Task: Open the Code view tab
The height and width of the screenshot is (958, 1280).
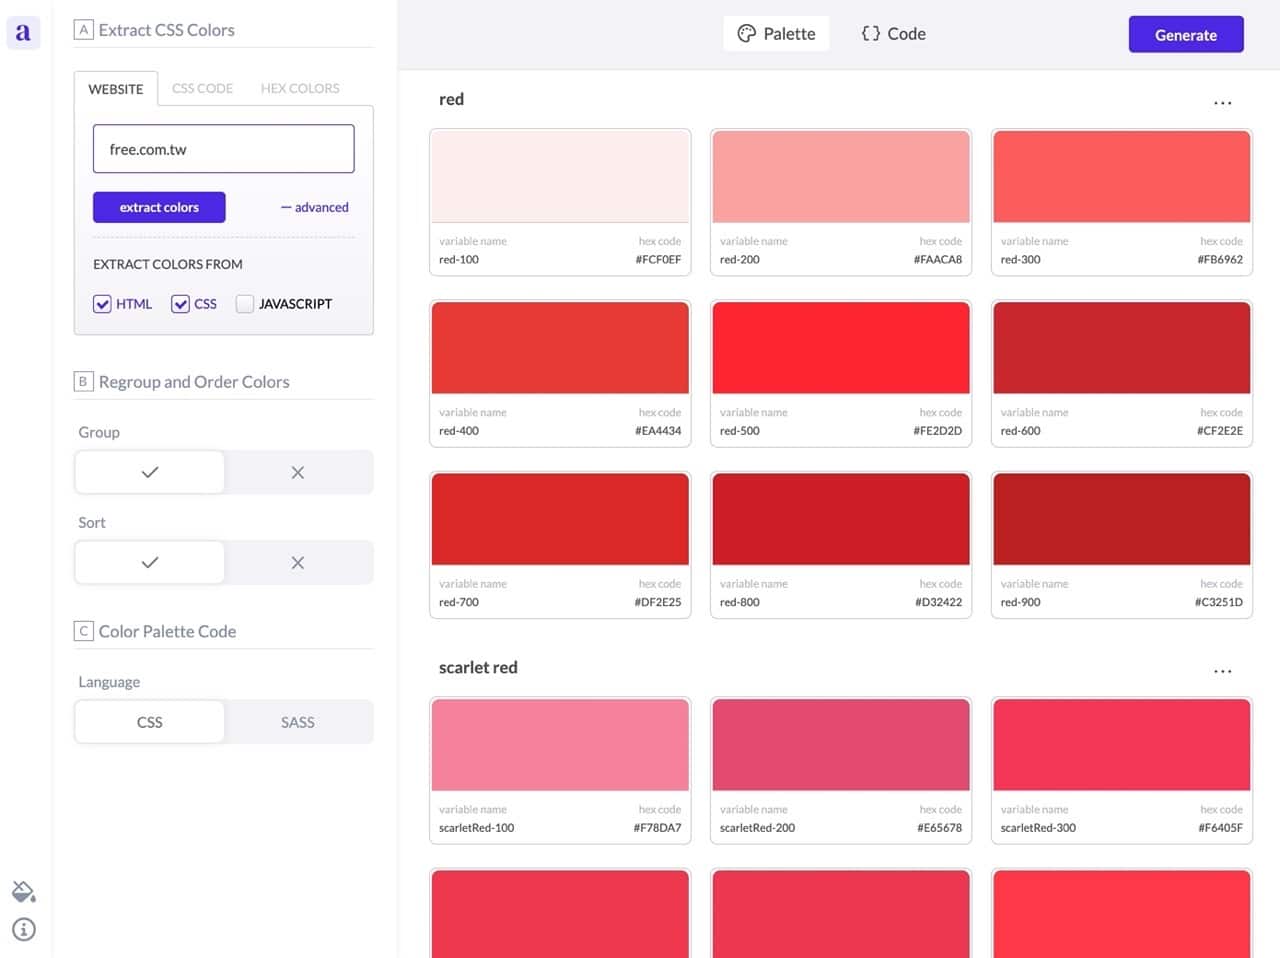Action: point(893,34)
